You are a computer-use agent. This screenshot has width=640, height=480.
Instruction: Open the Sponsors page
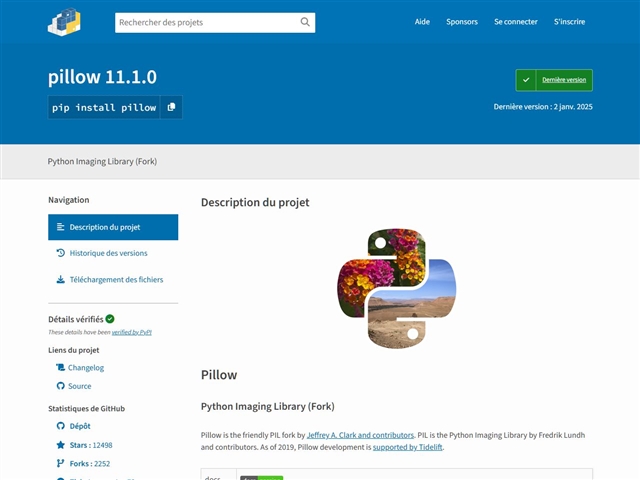462,22
